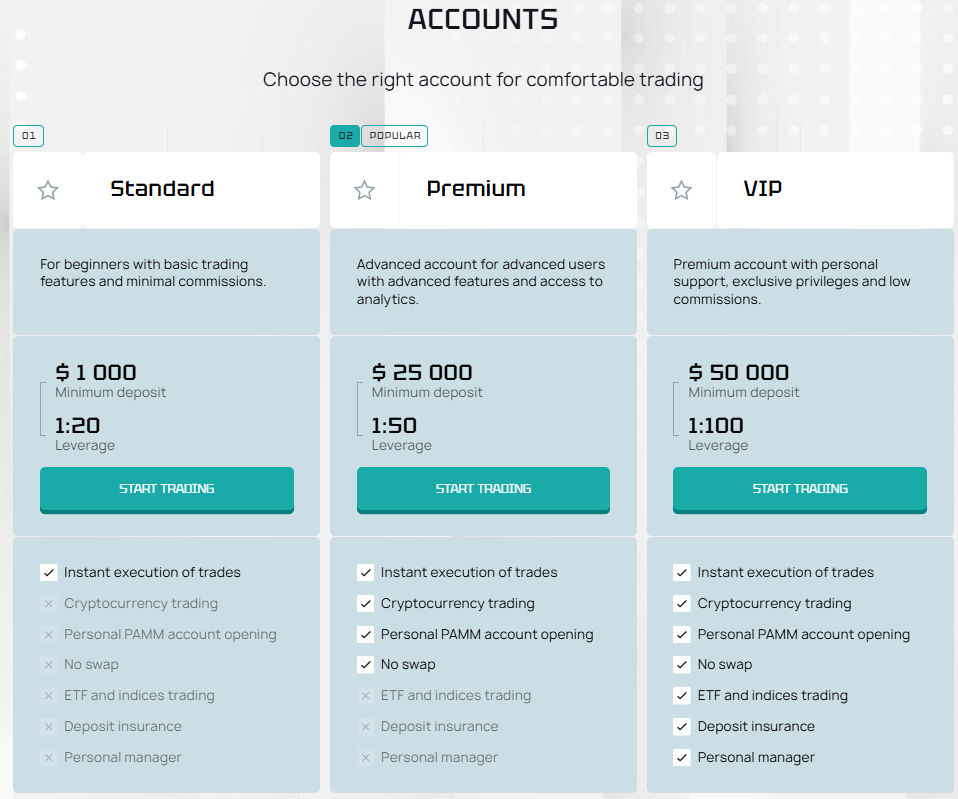The width and height of the screenshot is (958, 799).
Task: Click the 02 badge above Premium
Action: tap(345, 136)
